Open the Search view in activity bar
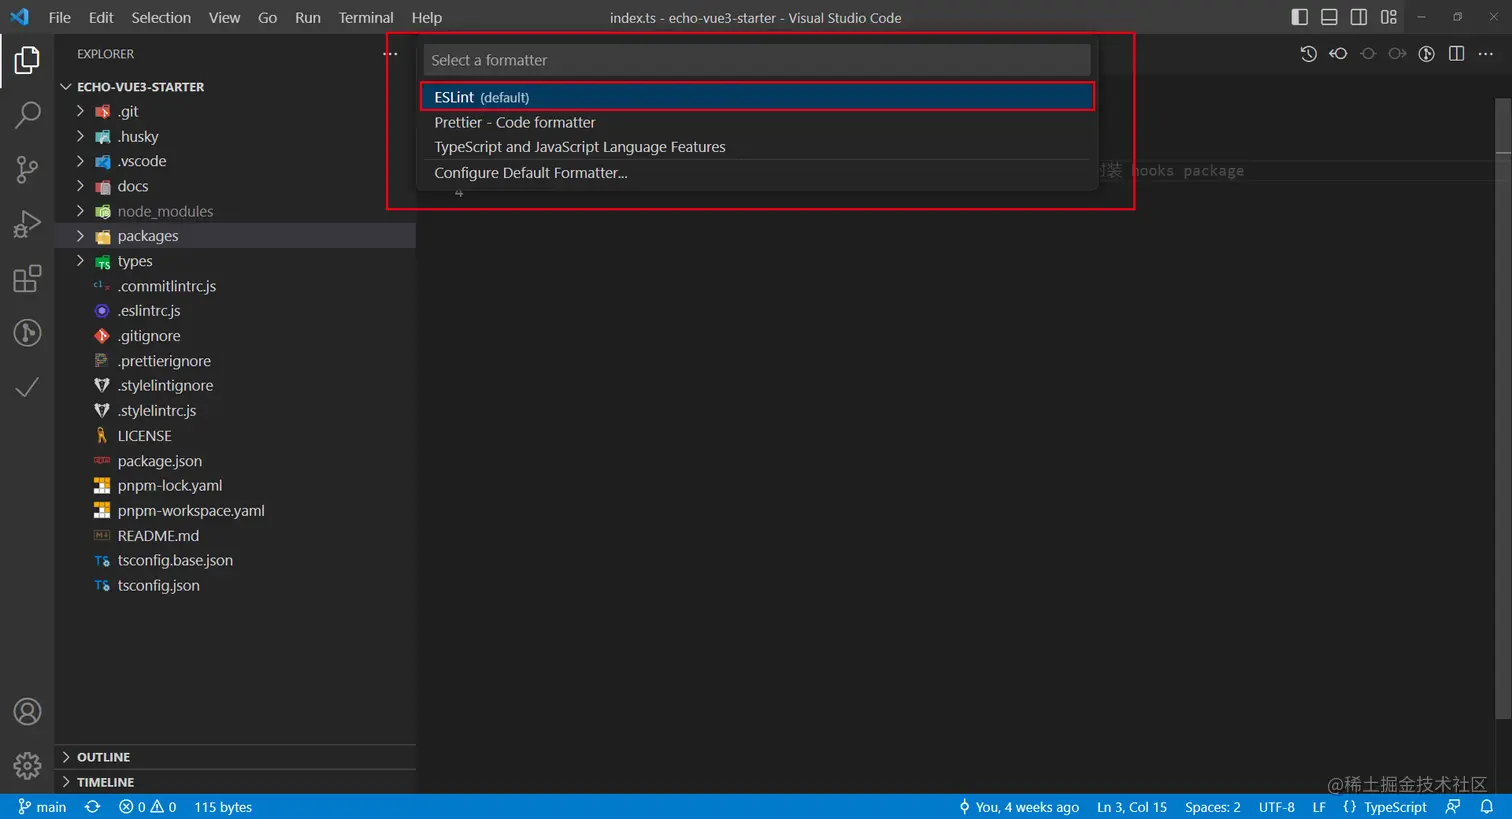The image size is (1512, 819). [x=27, y=114]
